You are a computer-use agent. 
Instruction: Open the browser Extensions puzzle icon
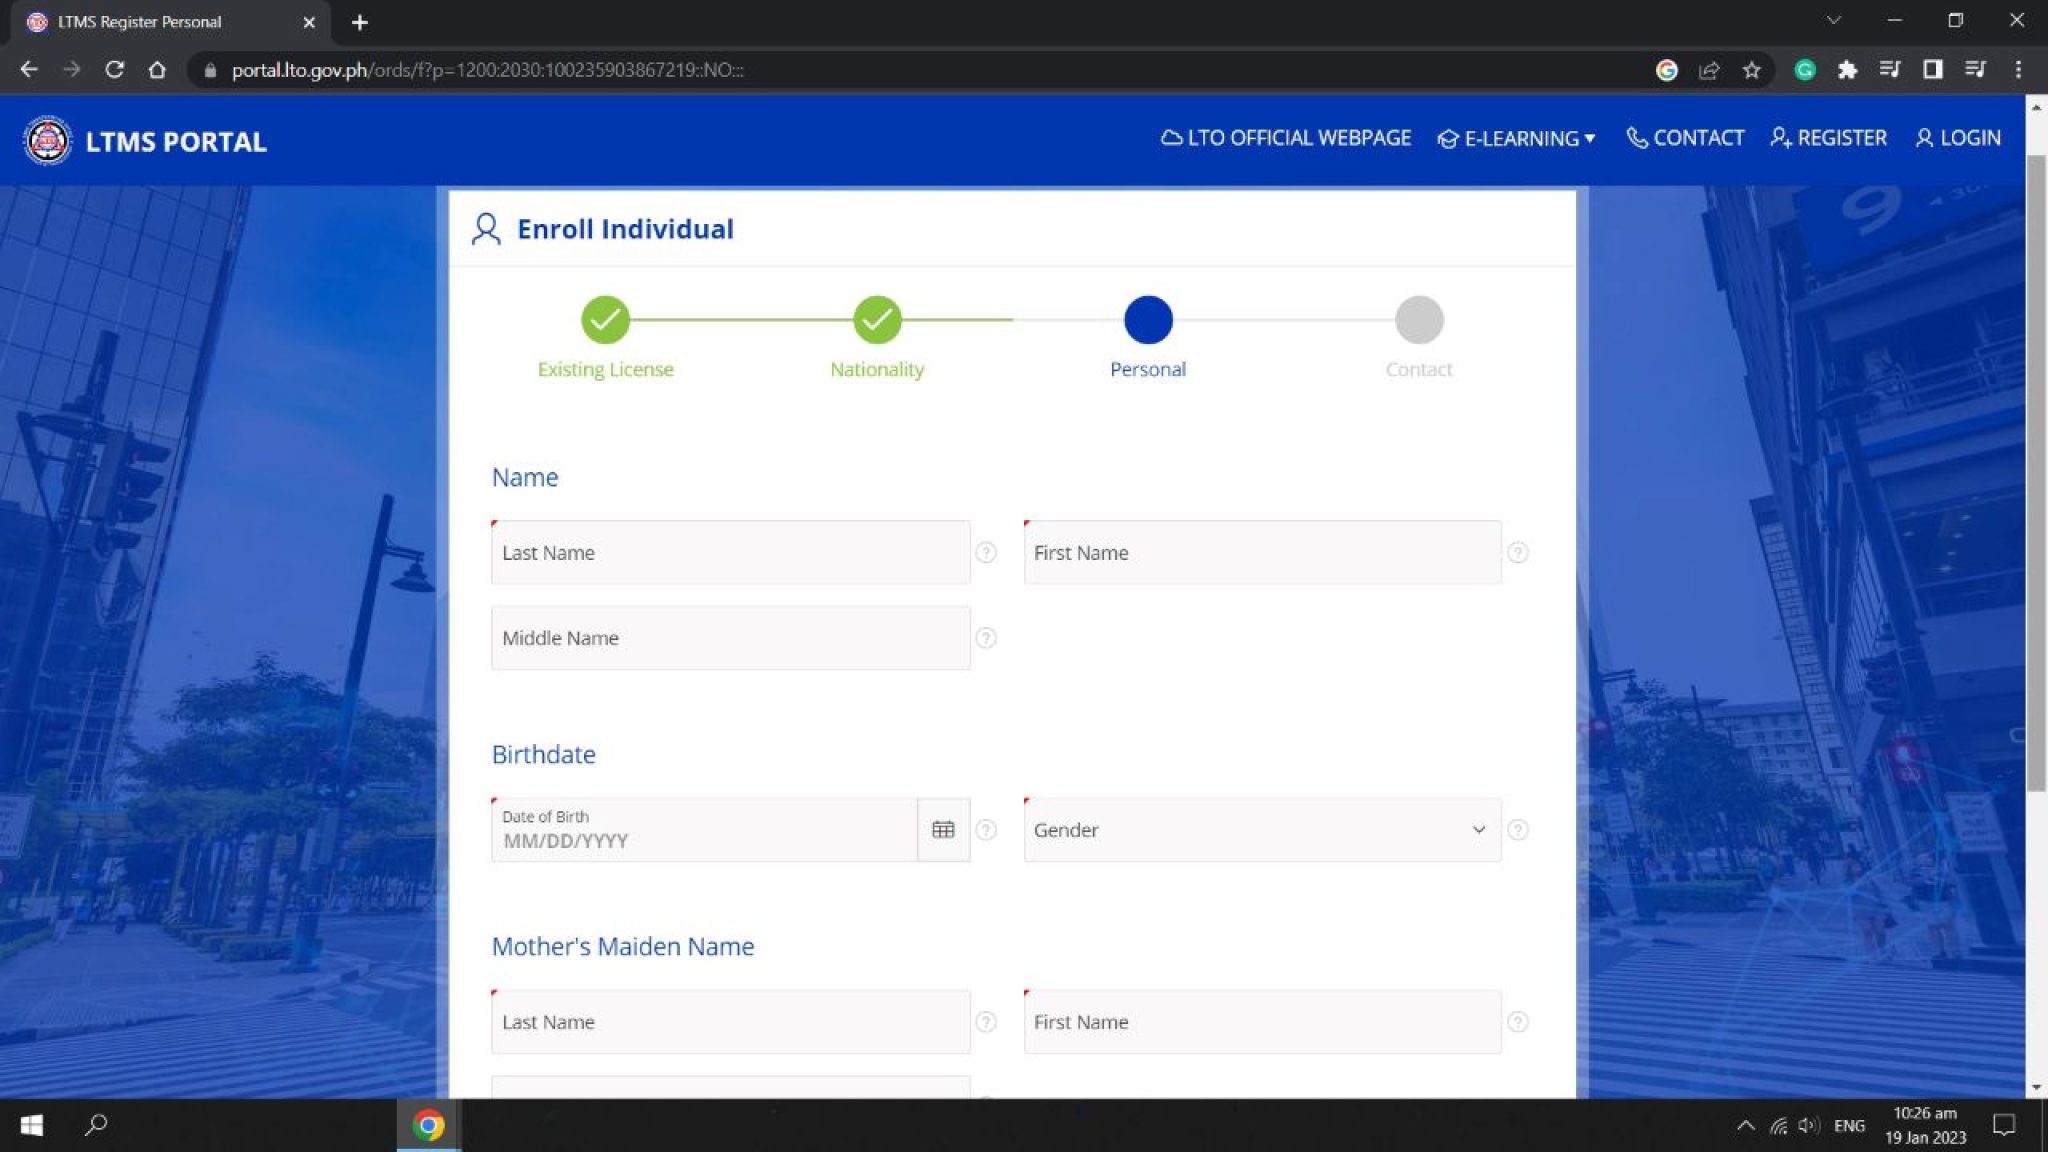coord(1847,70)
